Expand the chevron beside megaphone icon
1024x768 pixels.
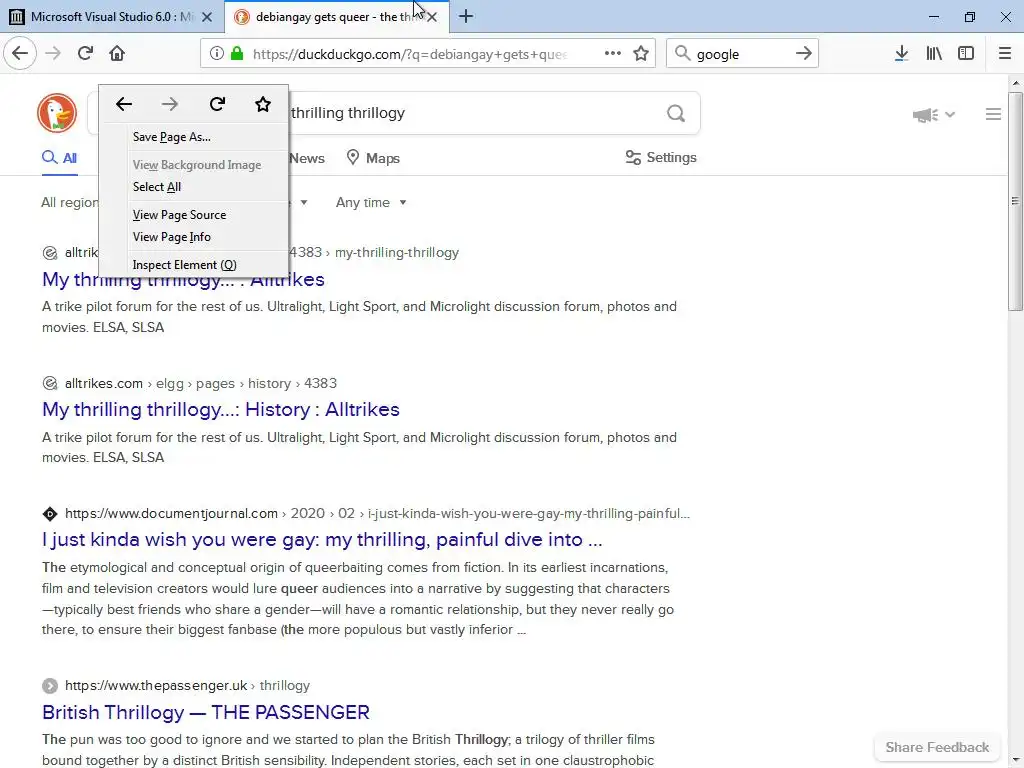[950, 115]
